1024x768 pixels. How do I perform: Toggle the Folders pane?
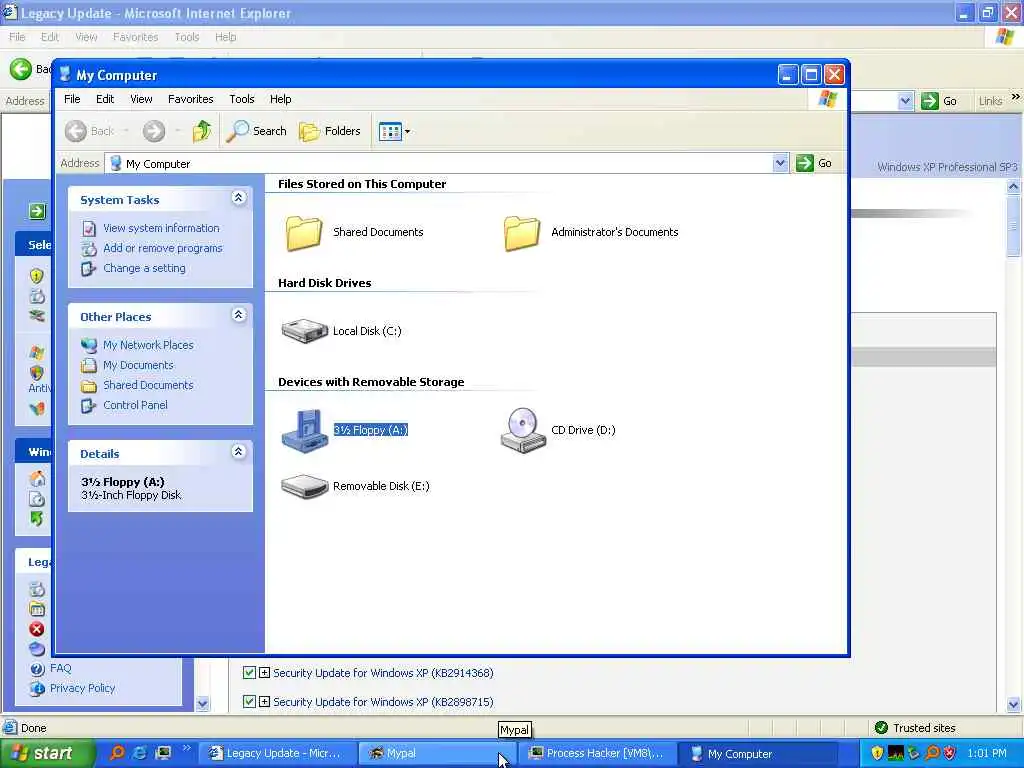click(x=330, y=131)
